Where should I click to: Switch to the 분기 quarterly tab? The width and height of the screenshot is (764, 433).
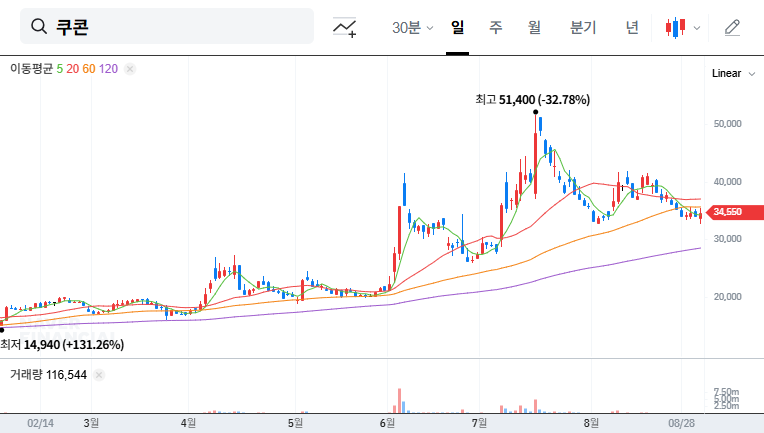(x=583, y=27)
